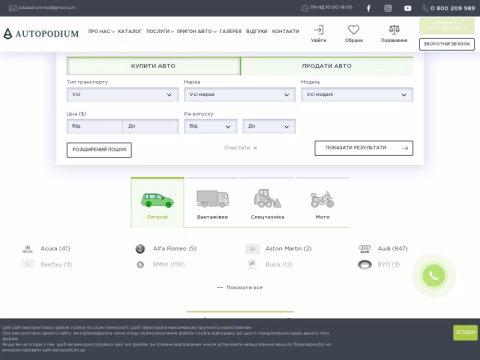Select the Спецтехніка machinery category
480x360 pixels.
pyautogui.click(x=267, y=203)
